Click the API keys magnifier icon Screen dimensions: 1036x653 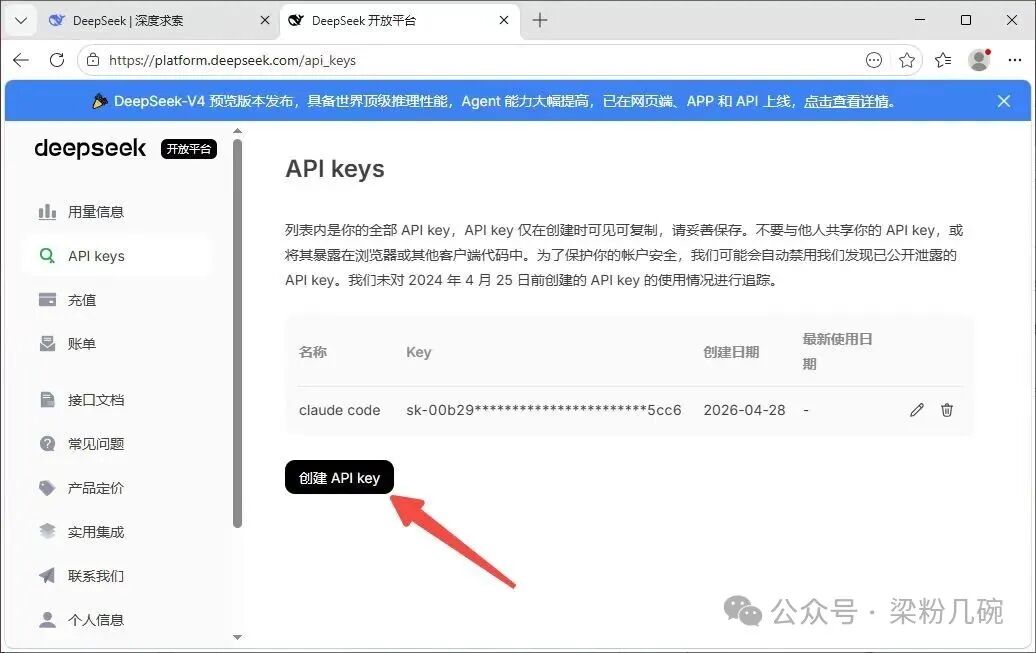click(x=47, y=256)
